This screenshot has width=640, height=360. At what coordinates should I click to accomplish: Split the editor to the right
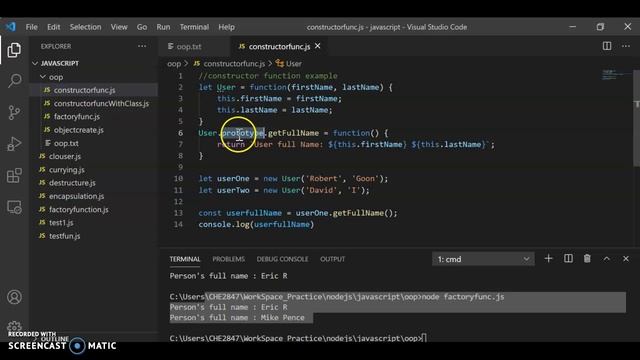(607, 46)
